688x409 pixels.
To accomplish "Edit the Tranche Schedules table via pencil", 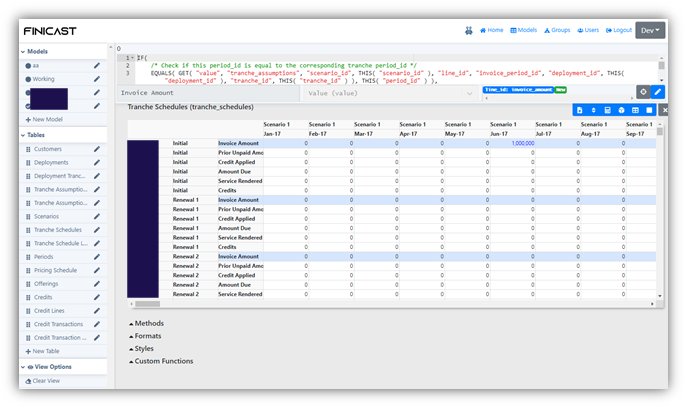I will [97, 230].
